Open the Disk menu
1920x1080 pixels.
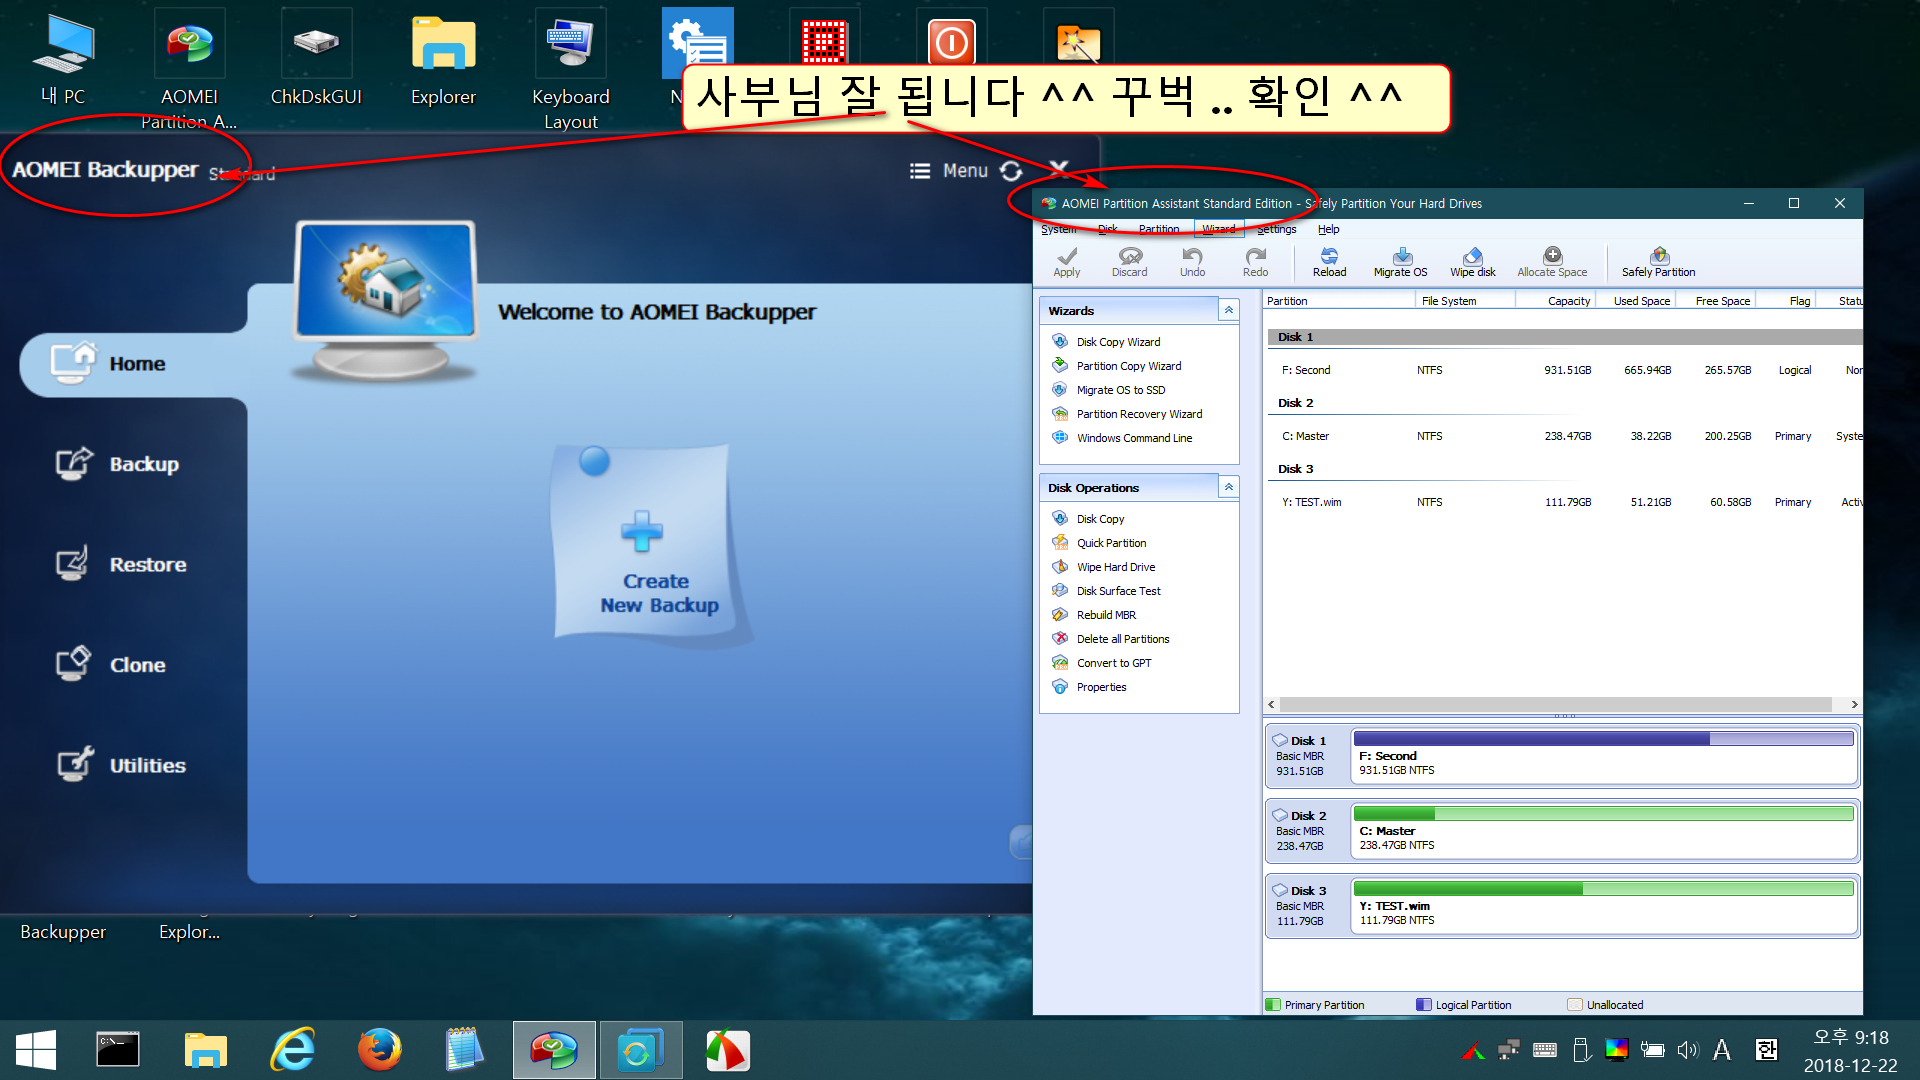1107,229
